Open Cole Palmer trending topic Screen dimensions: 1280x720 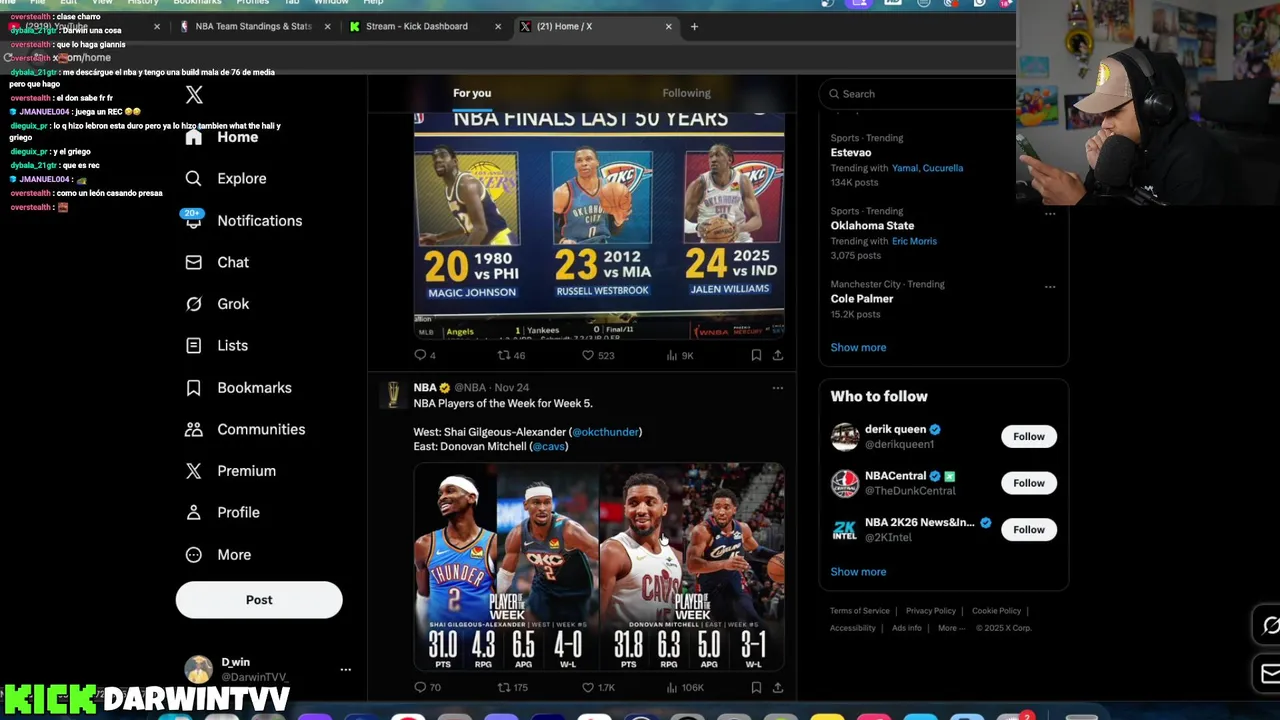click(862, 298)
